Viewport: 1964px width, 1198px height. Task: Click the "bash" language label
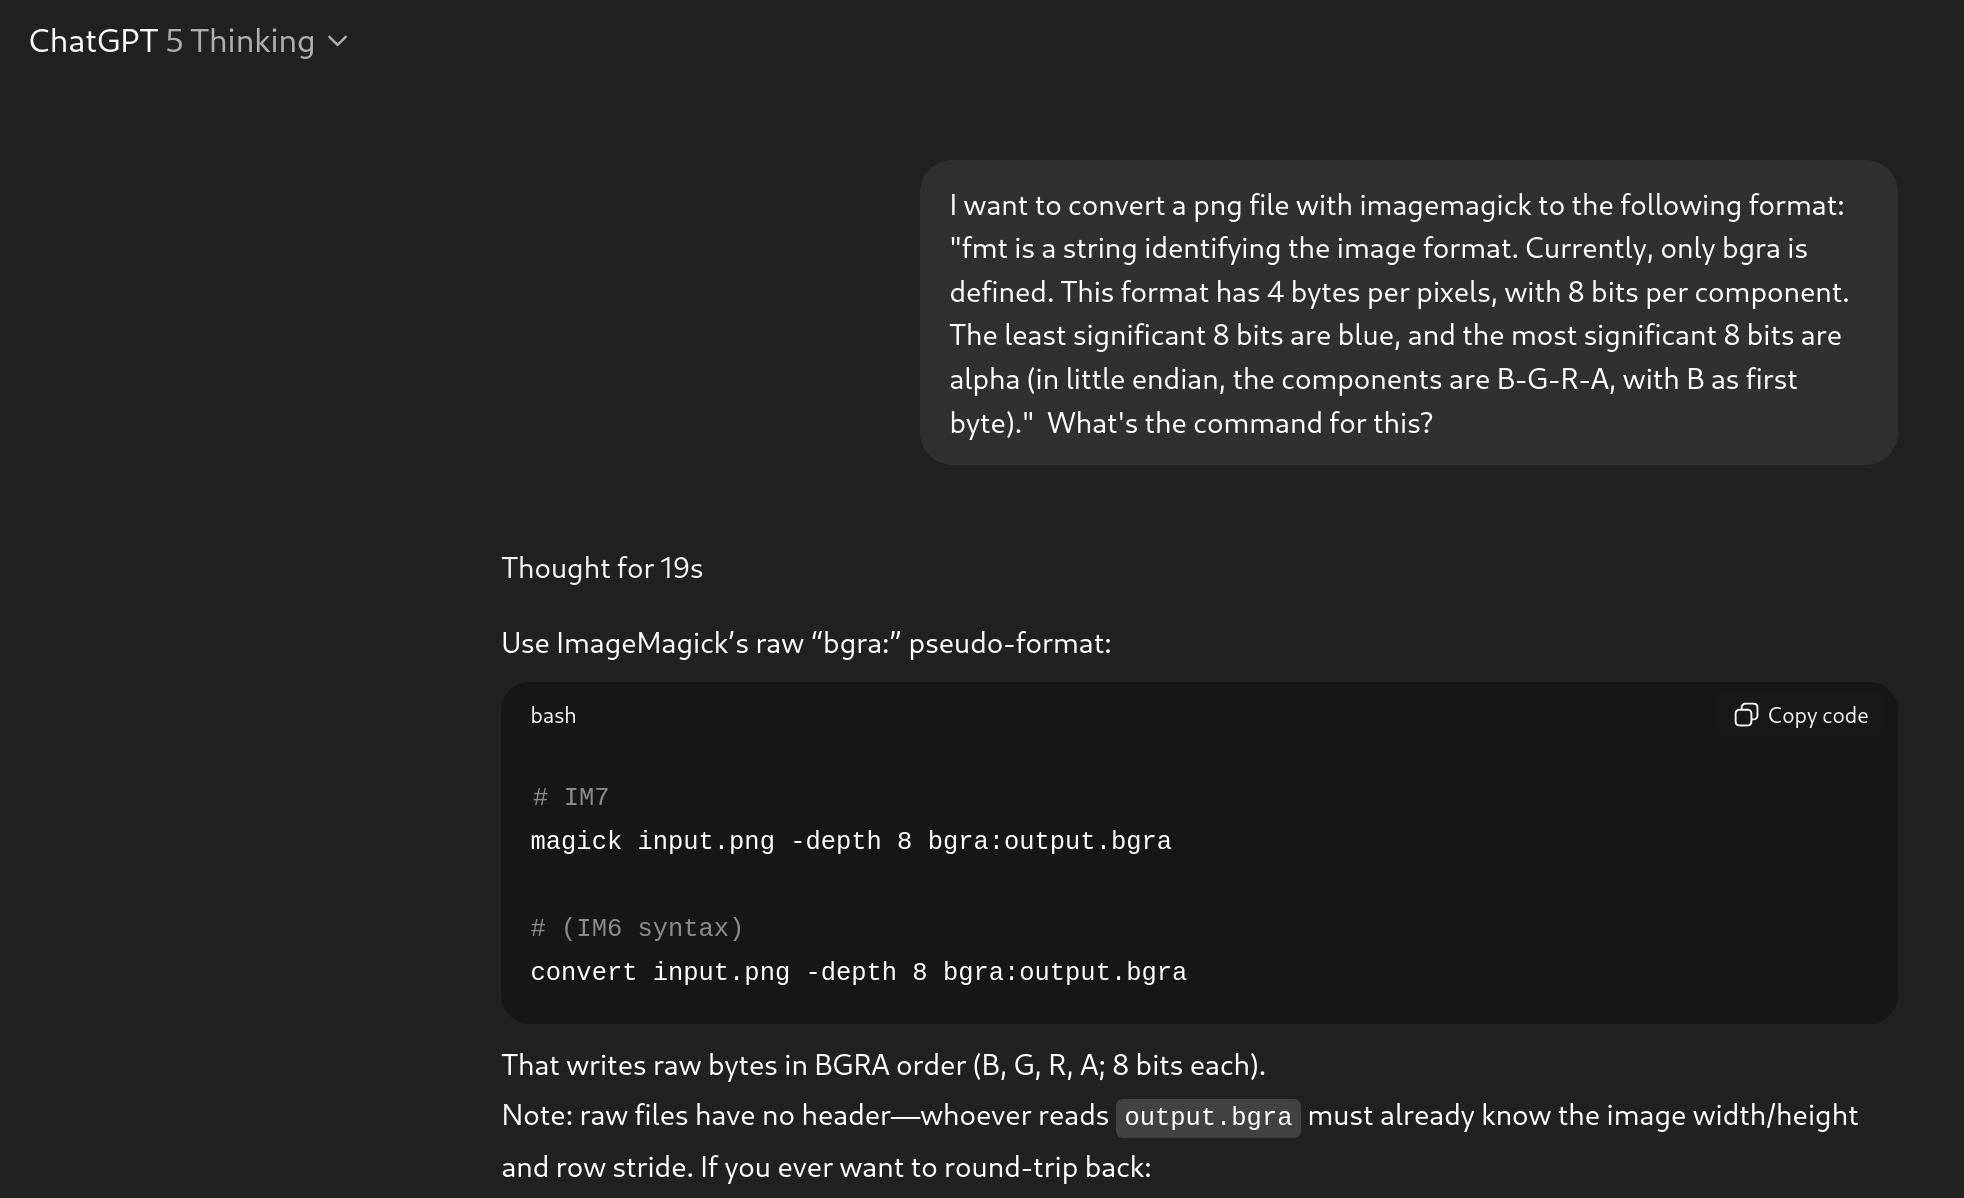(553, 715)
